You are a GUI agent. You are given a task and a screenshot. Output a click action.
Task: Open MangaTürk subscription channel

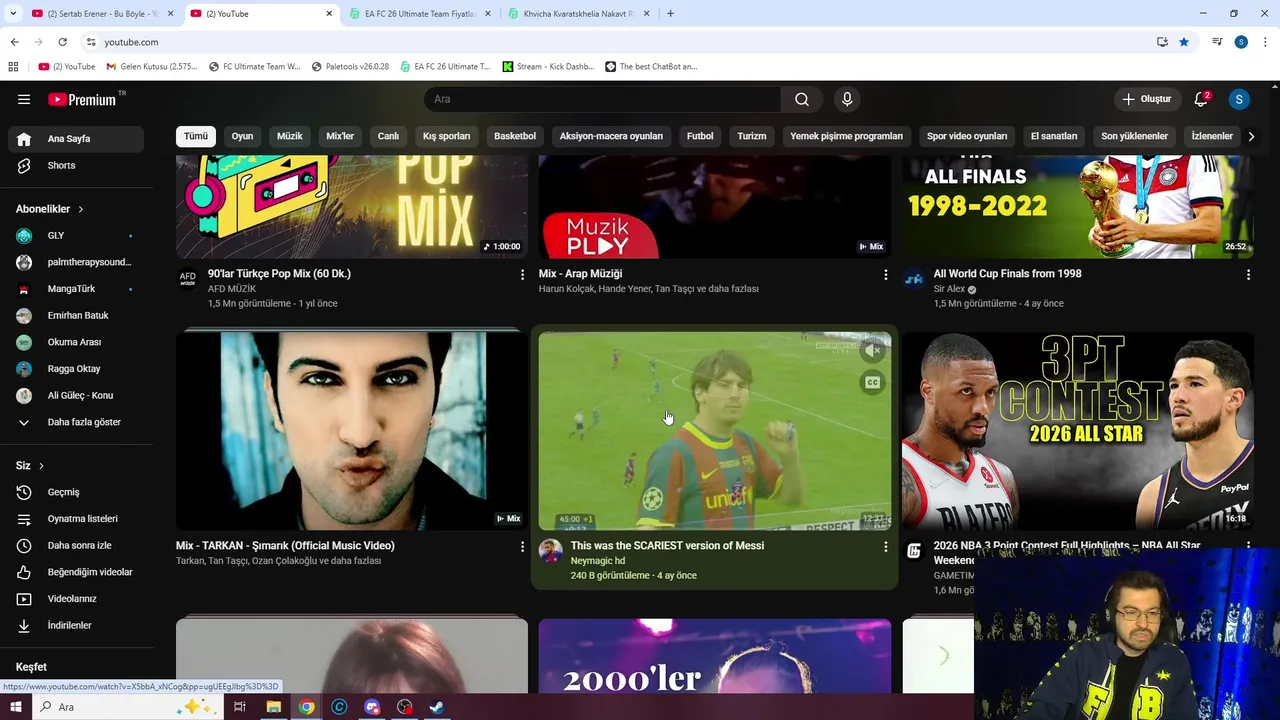[76, 289]
